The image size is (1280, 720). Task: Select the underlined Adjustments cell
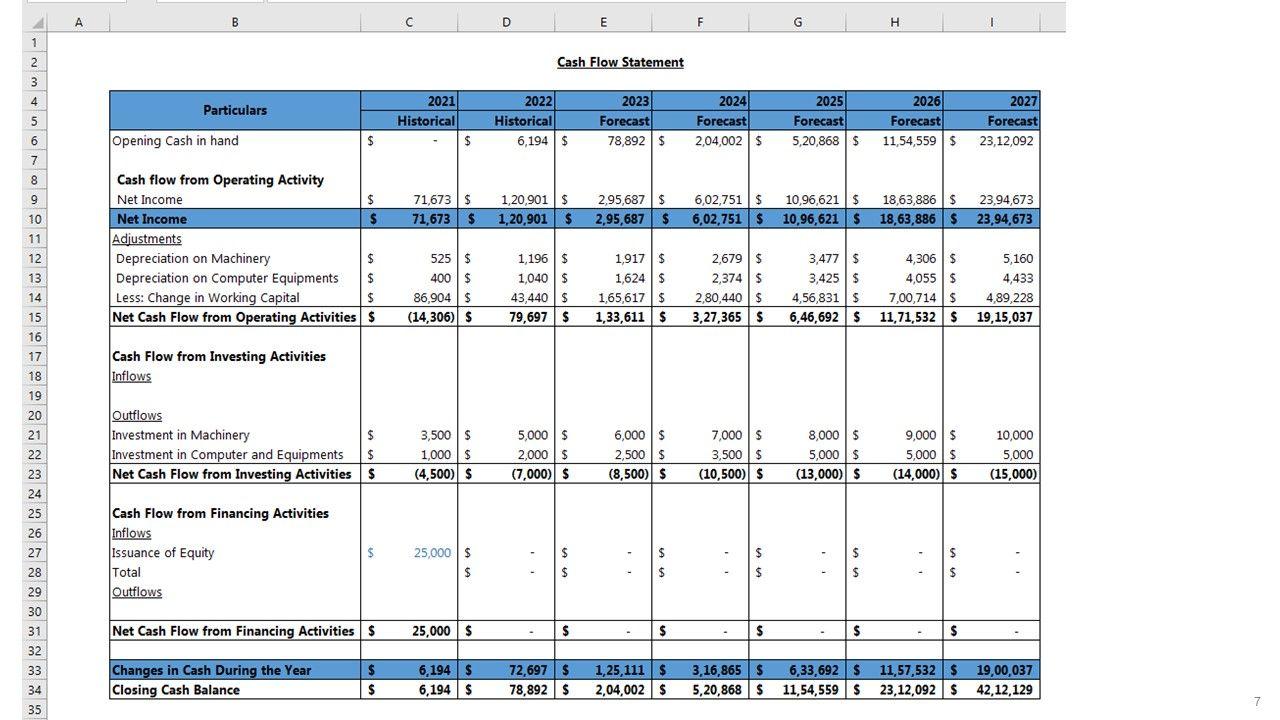pyautogui.click(x=147, y=239)
